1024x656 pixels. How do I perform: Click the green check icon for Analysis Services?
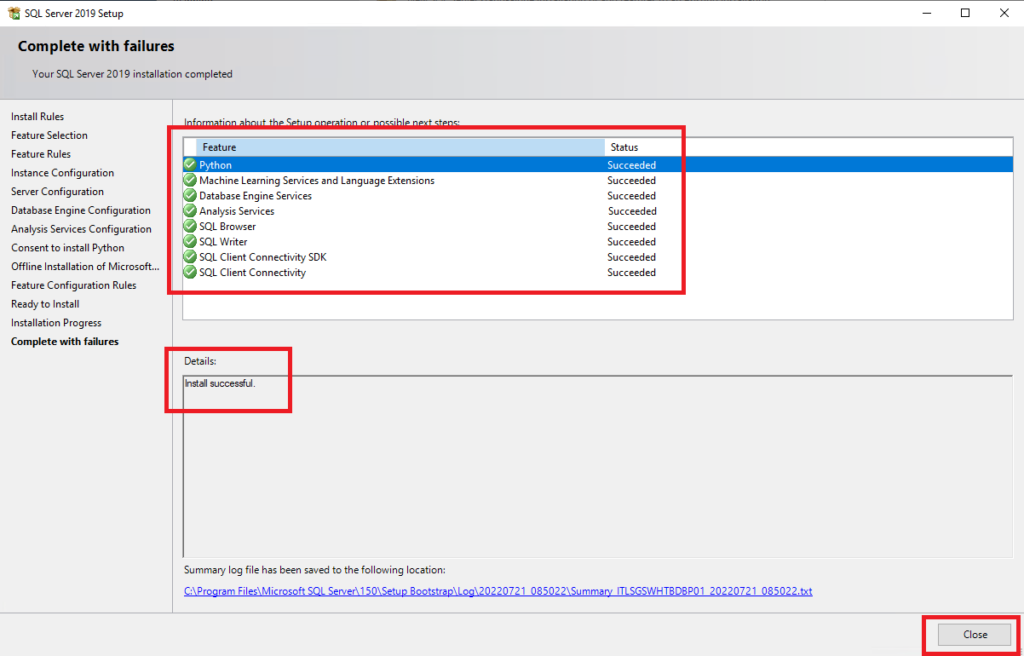190,211
